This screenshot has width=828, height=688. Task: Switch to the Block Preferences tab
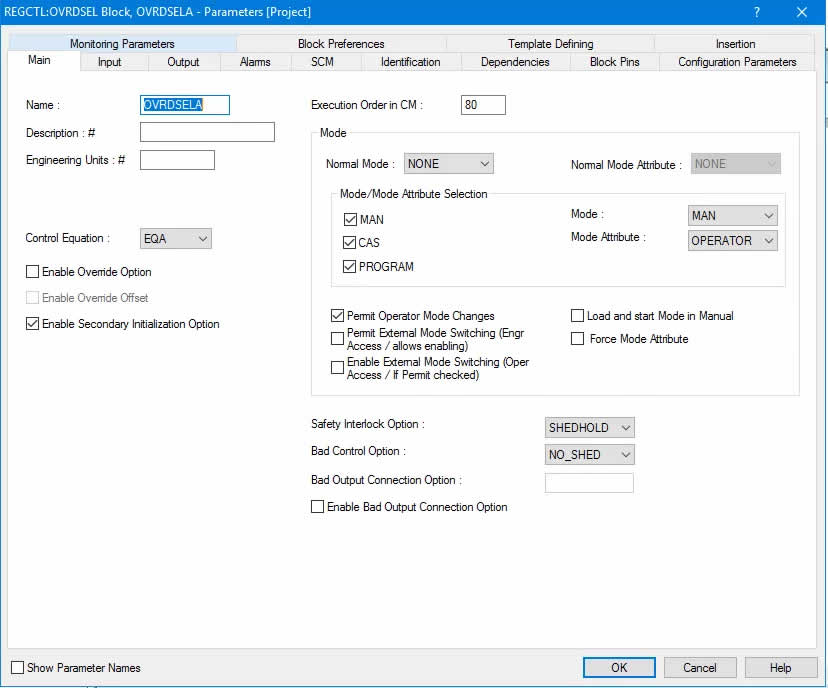341,44
